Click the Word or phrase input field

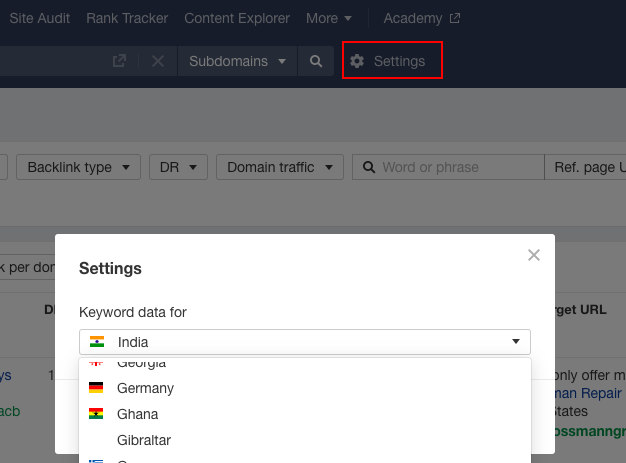[x=448, y=167]
